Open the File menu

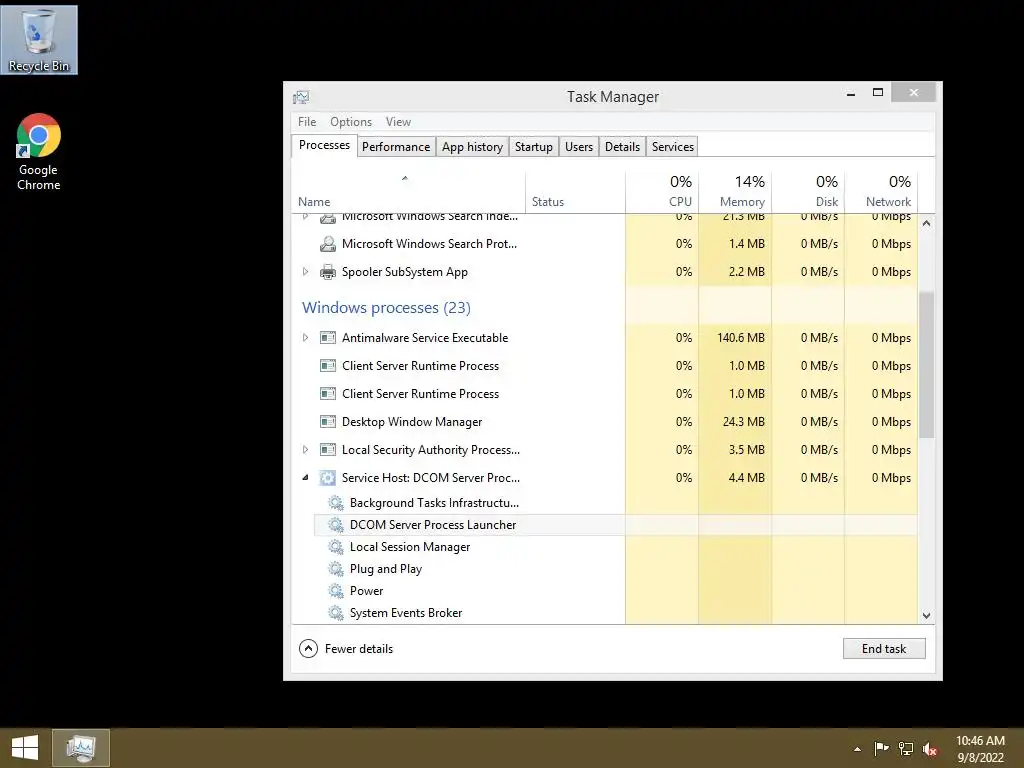(307, 121)
